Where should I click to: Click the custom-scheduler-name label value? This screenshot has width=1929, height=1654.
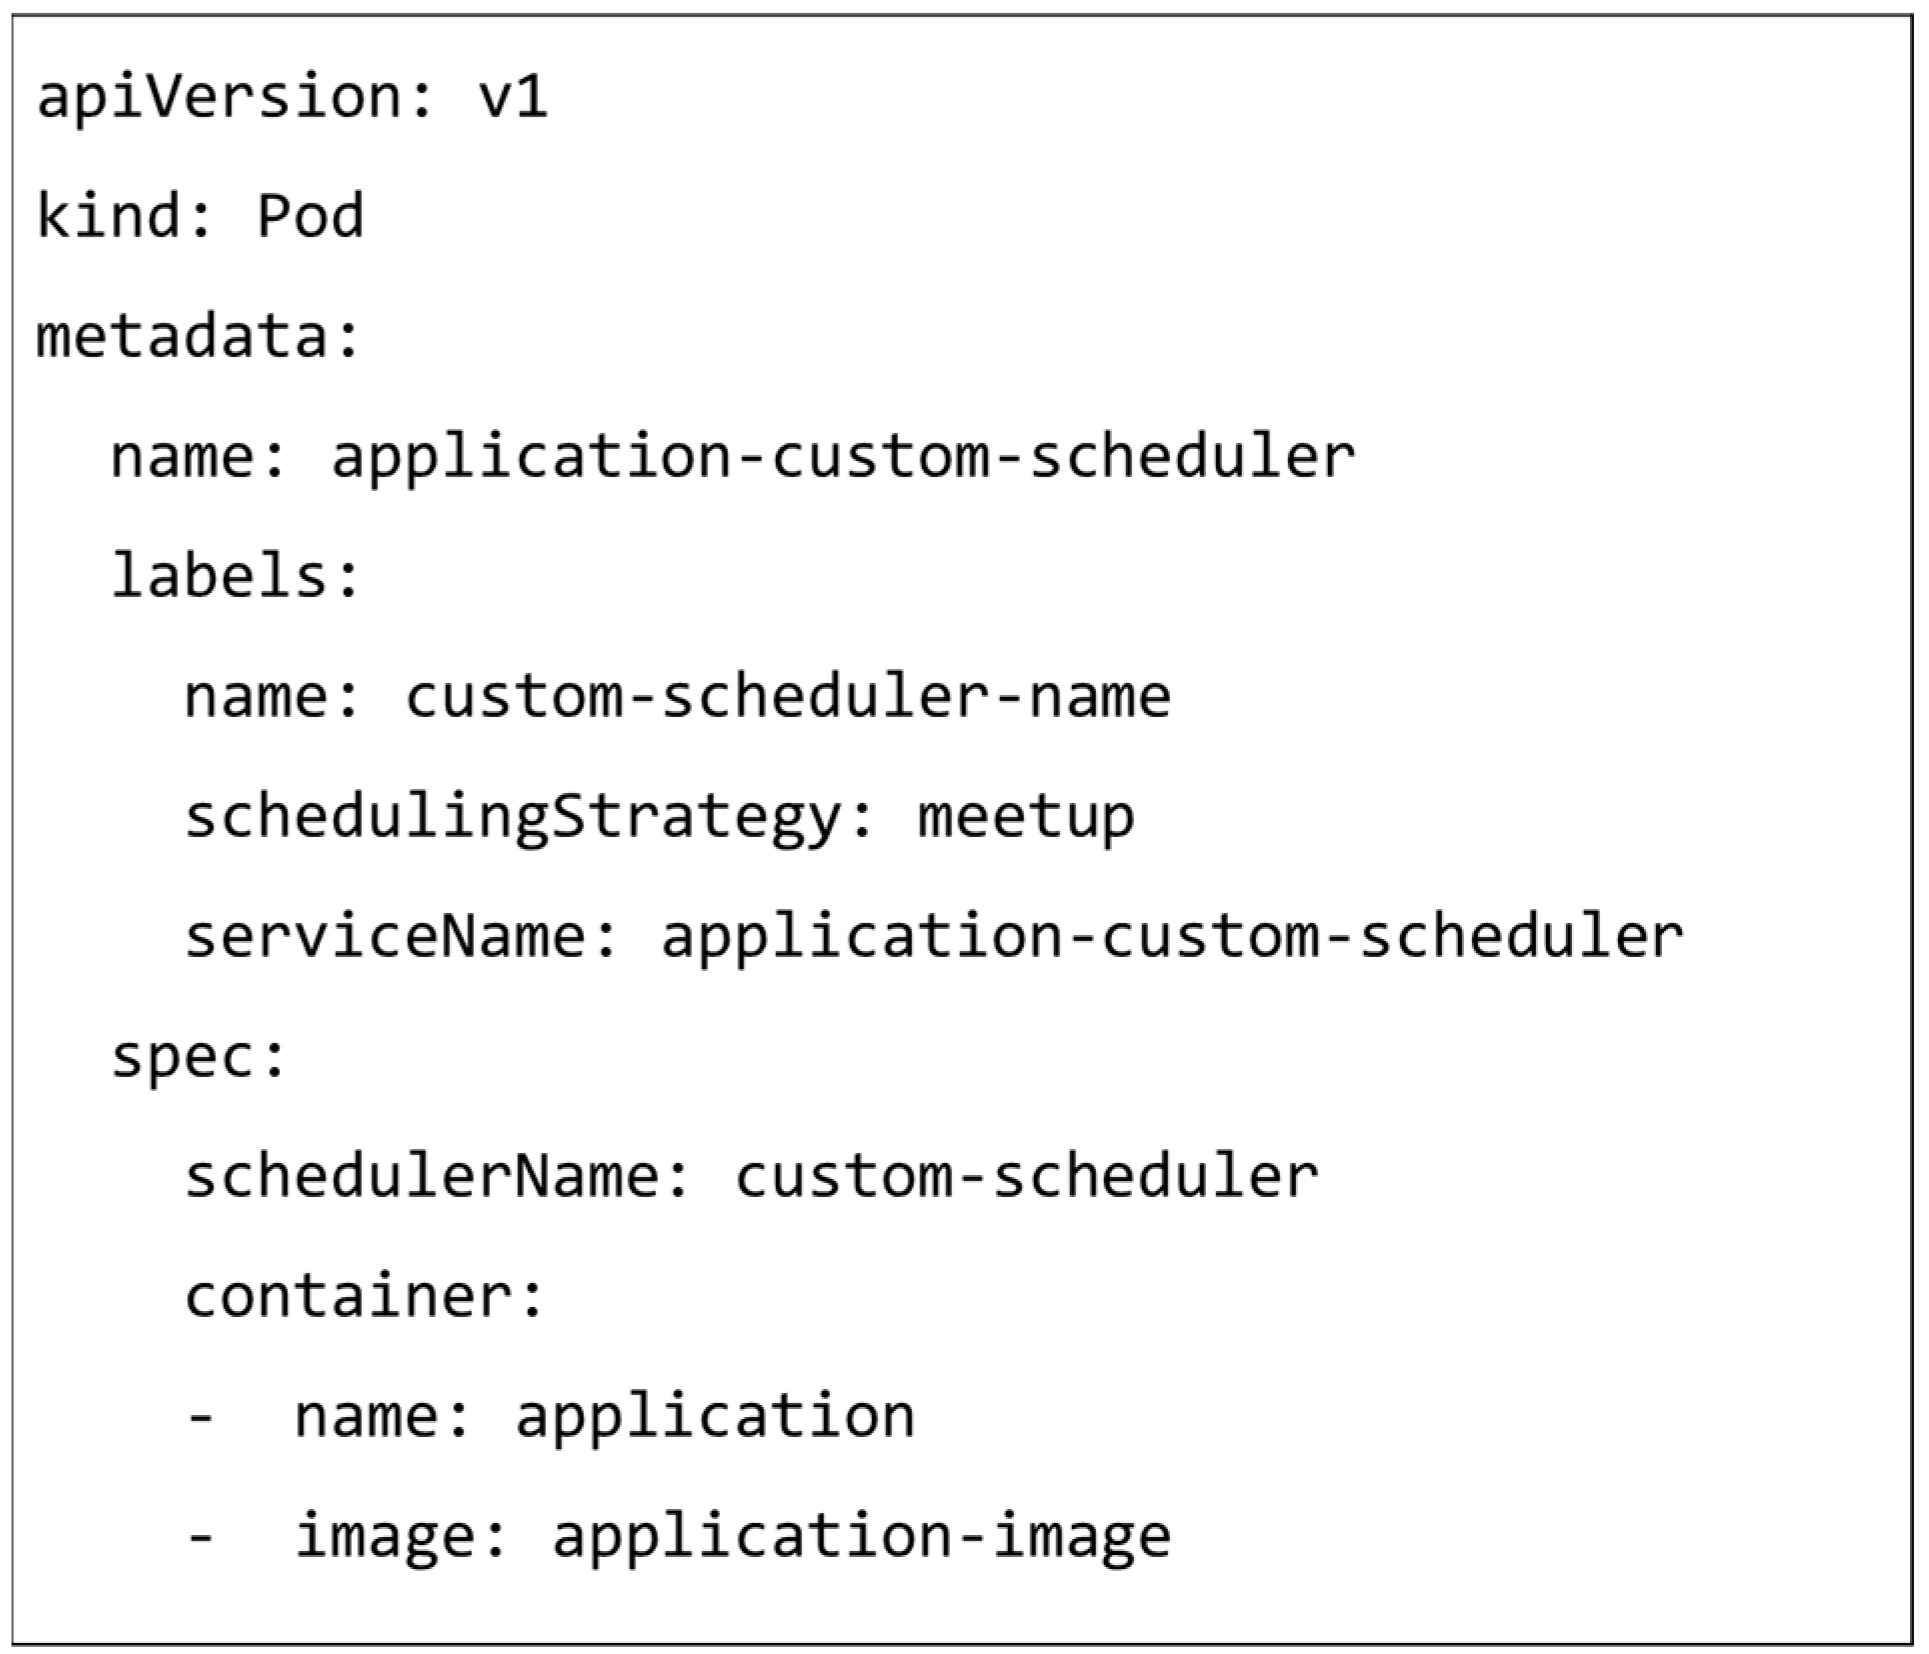click(x=788, y=697)
